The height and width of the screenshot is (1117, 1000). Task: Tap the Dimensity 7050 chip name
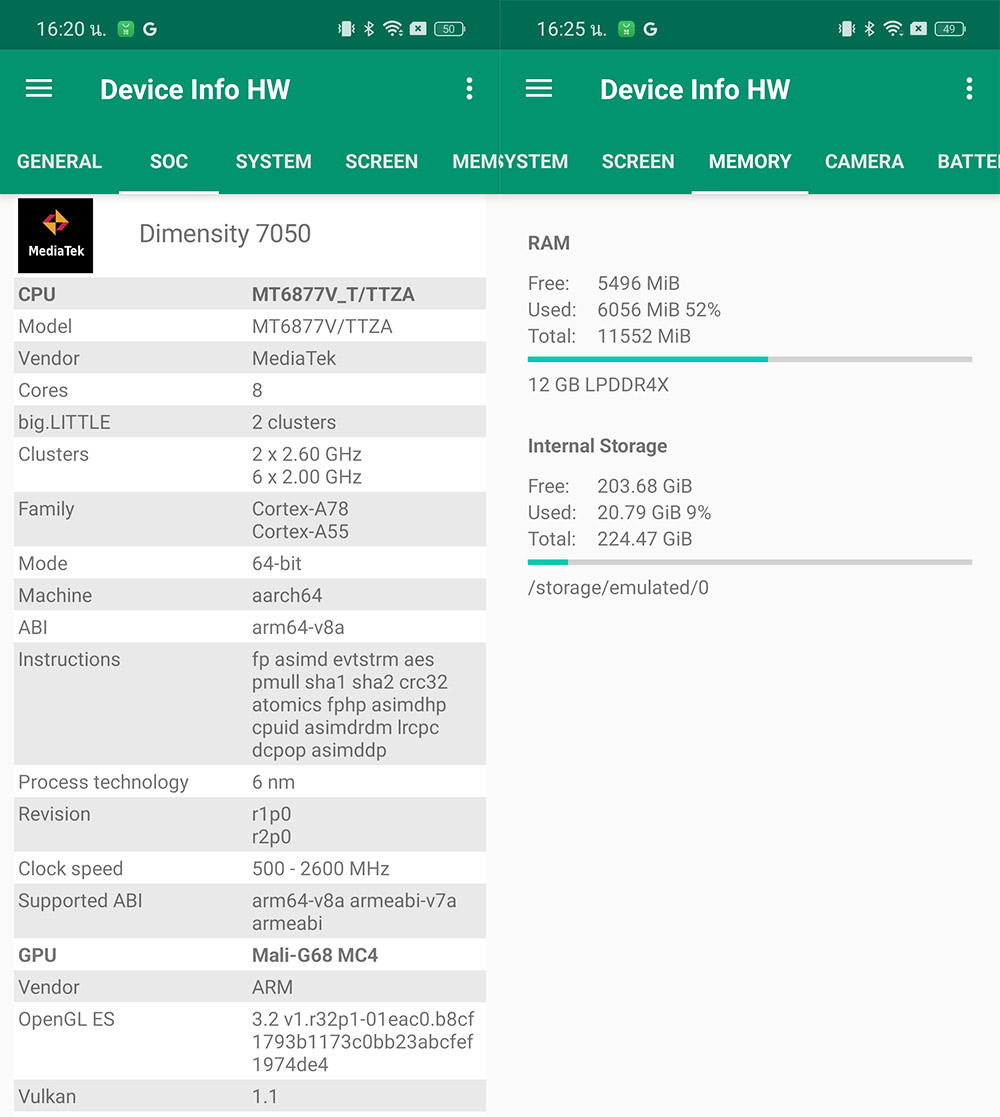coord(225,234)
